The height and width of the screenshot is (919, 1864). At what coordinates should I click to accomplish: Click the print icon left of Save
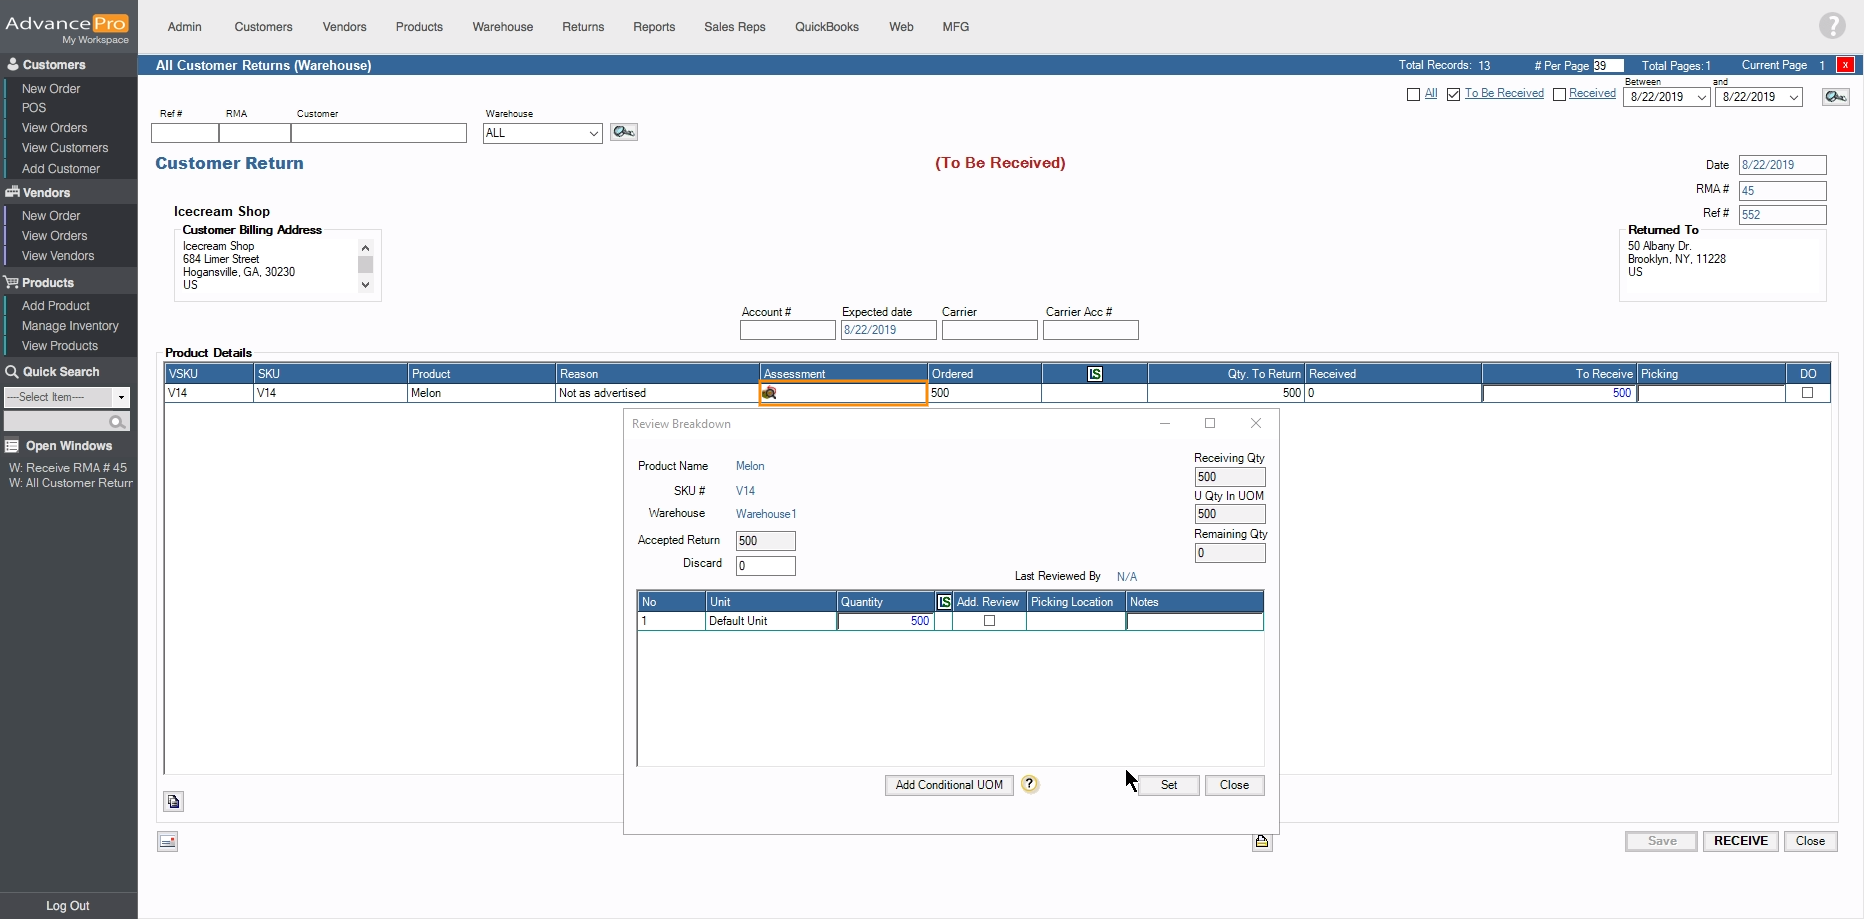point(1262,842)
